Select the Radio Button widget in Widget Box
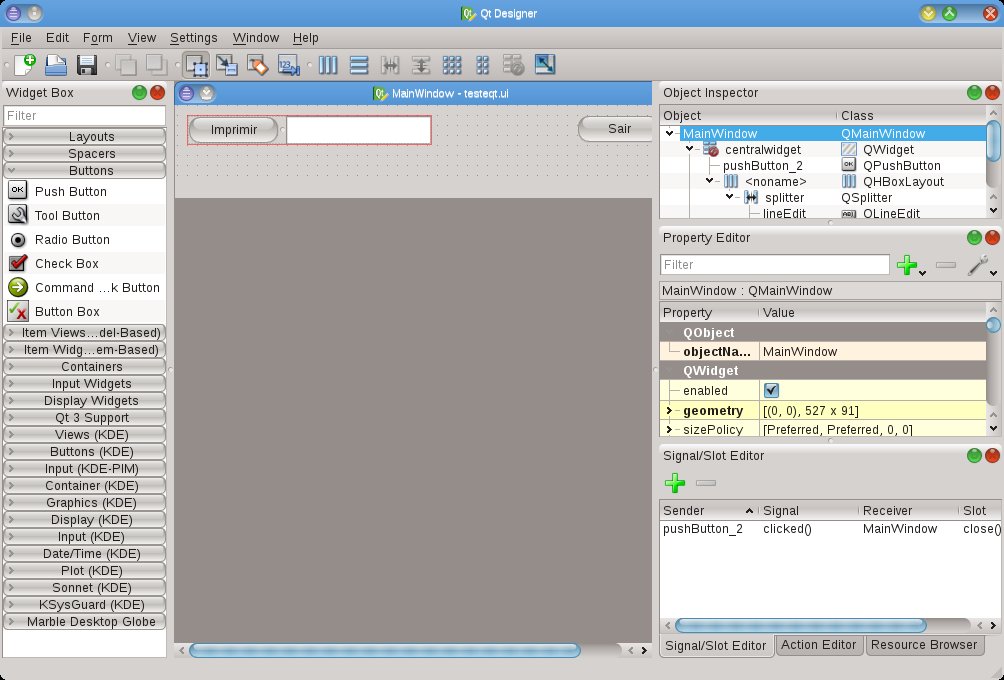1004x680 pixels. (70, 240)
